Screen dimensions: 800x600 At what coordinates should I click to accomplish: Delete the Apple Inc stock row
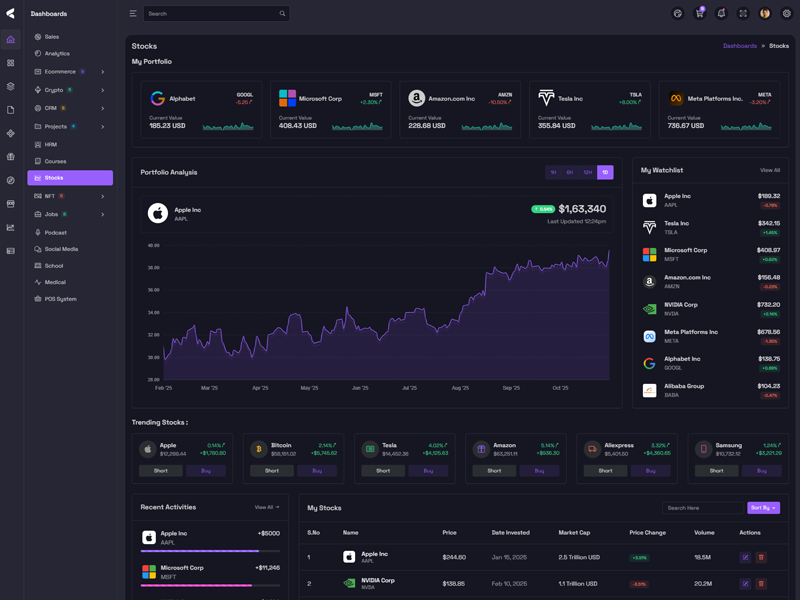coord(761,557)
